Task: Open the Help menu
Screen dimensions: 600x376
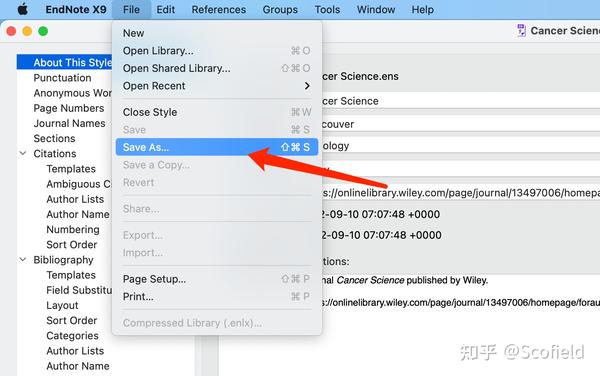Action: tap(422, 10)
